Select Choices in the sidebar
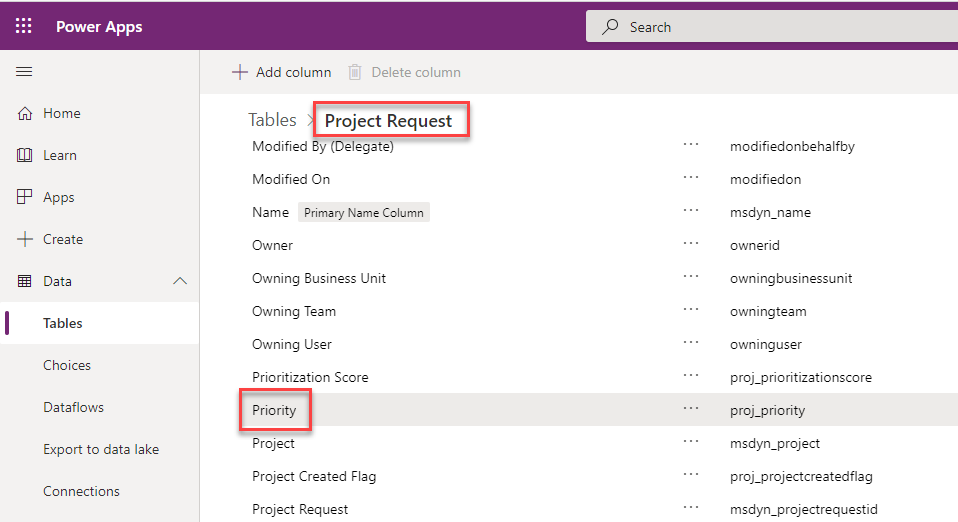This screenshot has width=958, height=522. tap(67, 366)
